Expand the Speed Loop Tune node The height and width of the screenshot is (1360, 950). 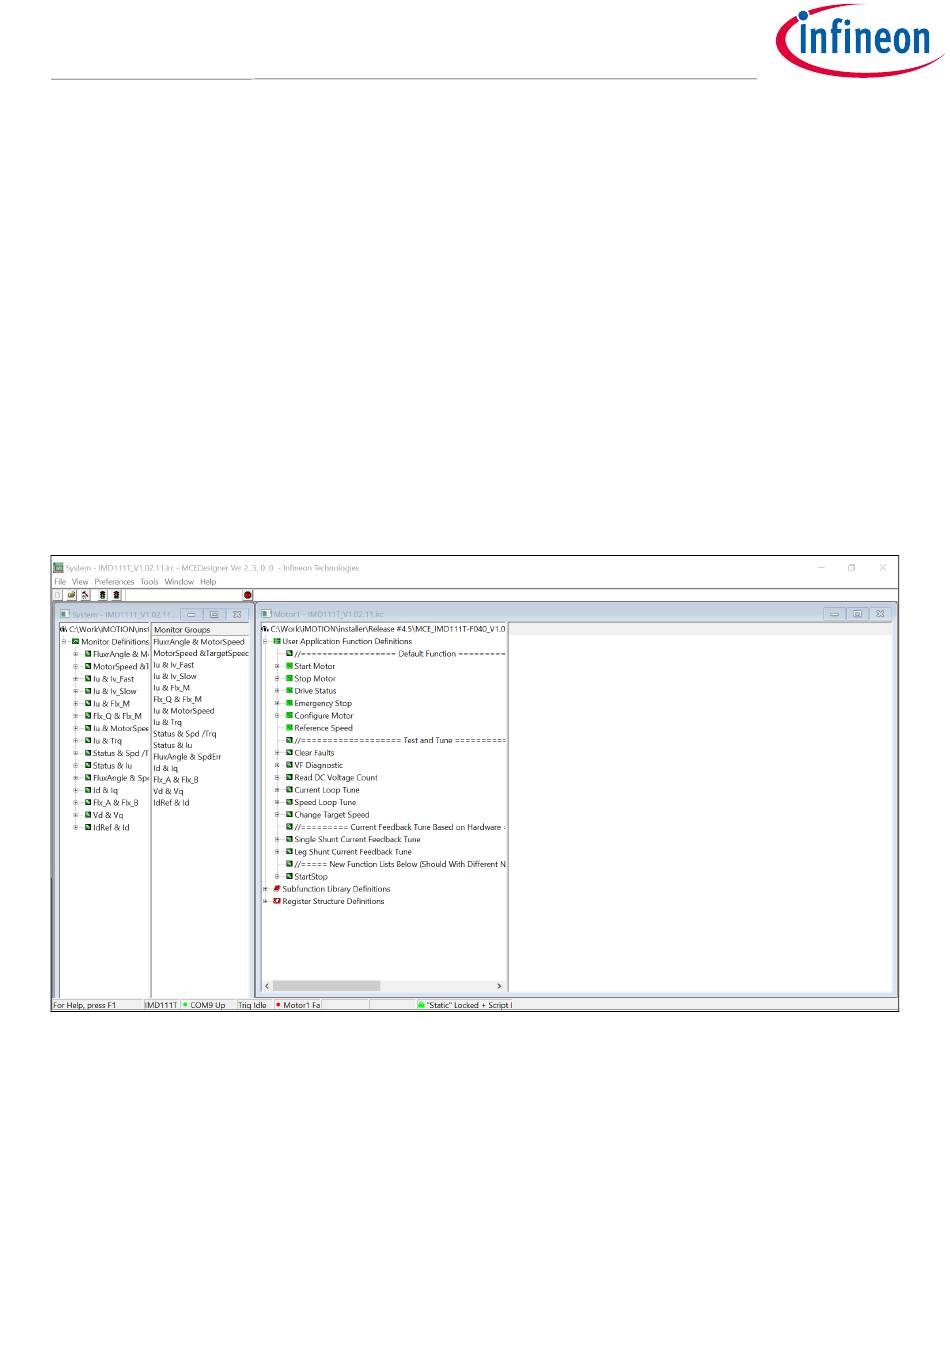tap(277, 802)
